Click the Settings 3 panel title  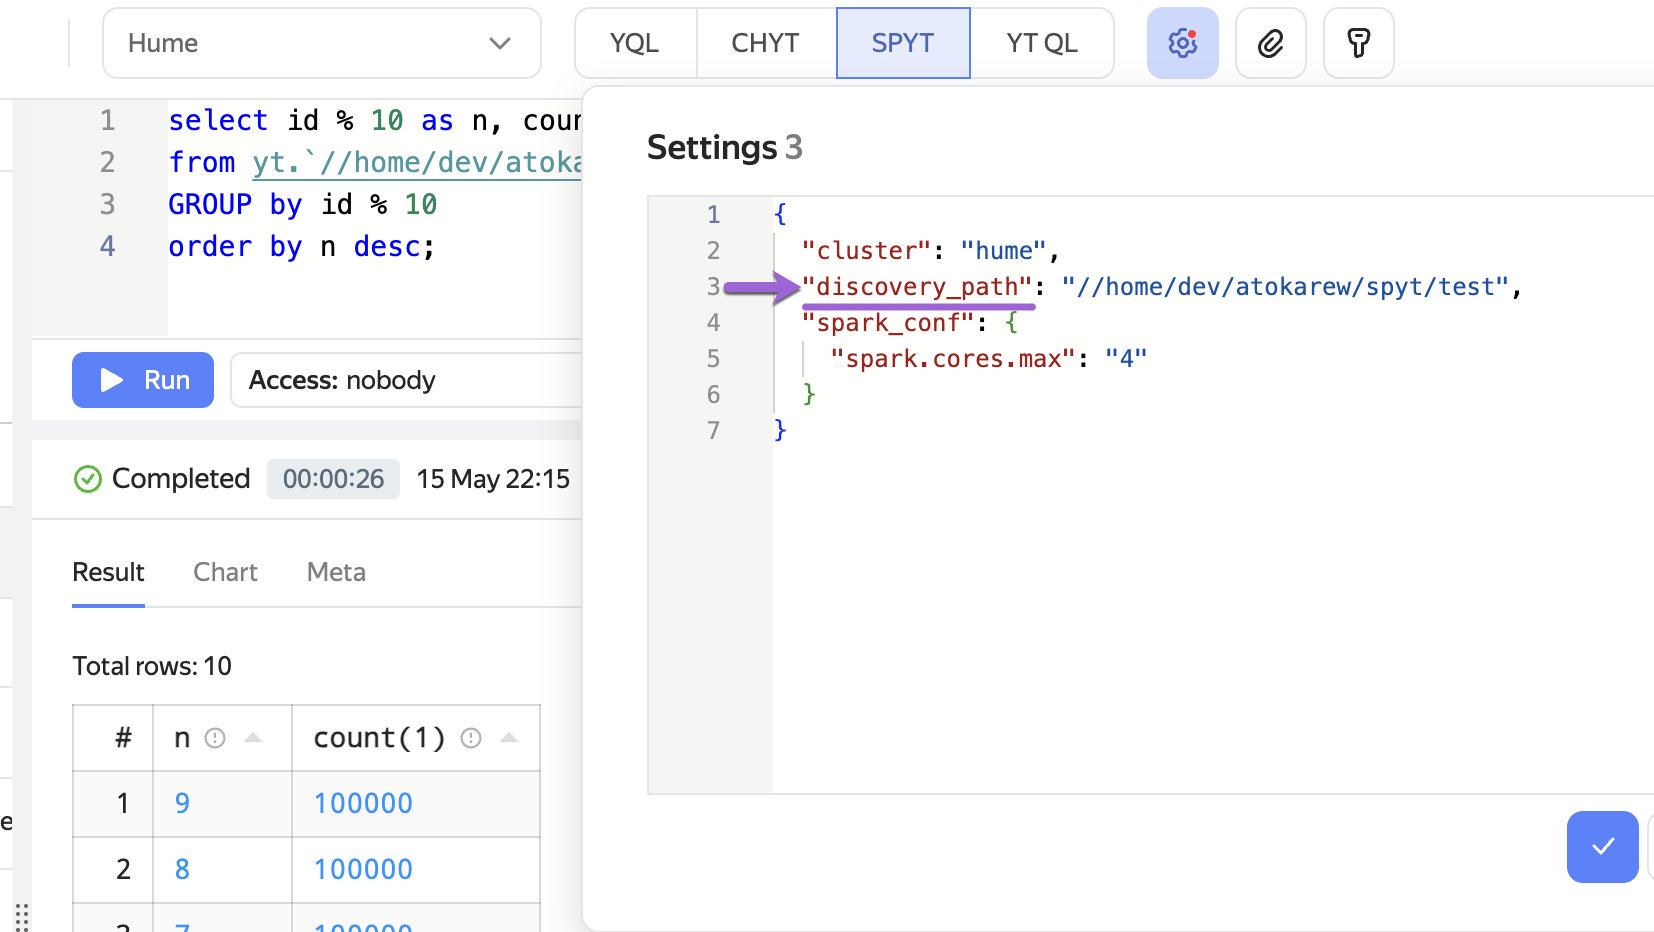coord(724,147)
